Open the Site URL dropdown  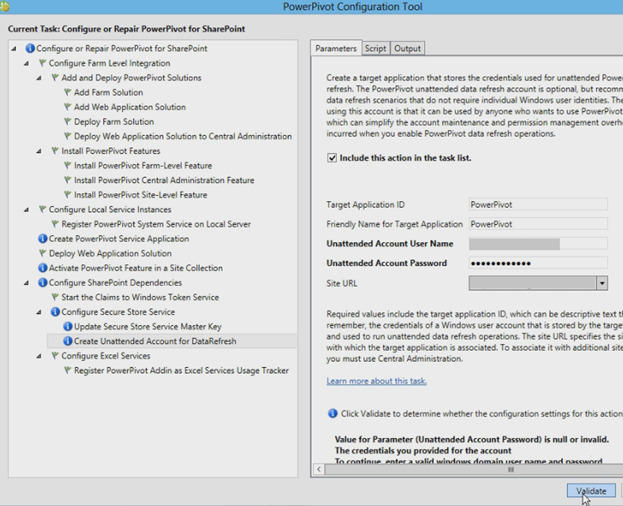pos(602,283)
